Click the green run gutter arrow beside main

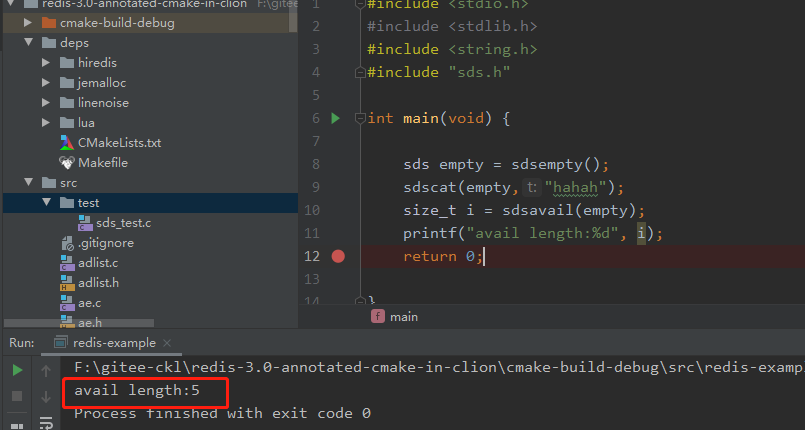pyautogui.click(x=336, y=118)
